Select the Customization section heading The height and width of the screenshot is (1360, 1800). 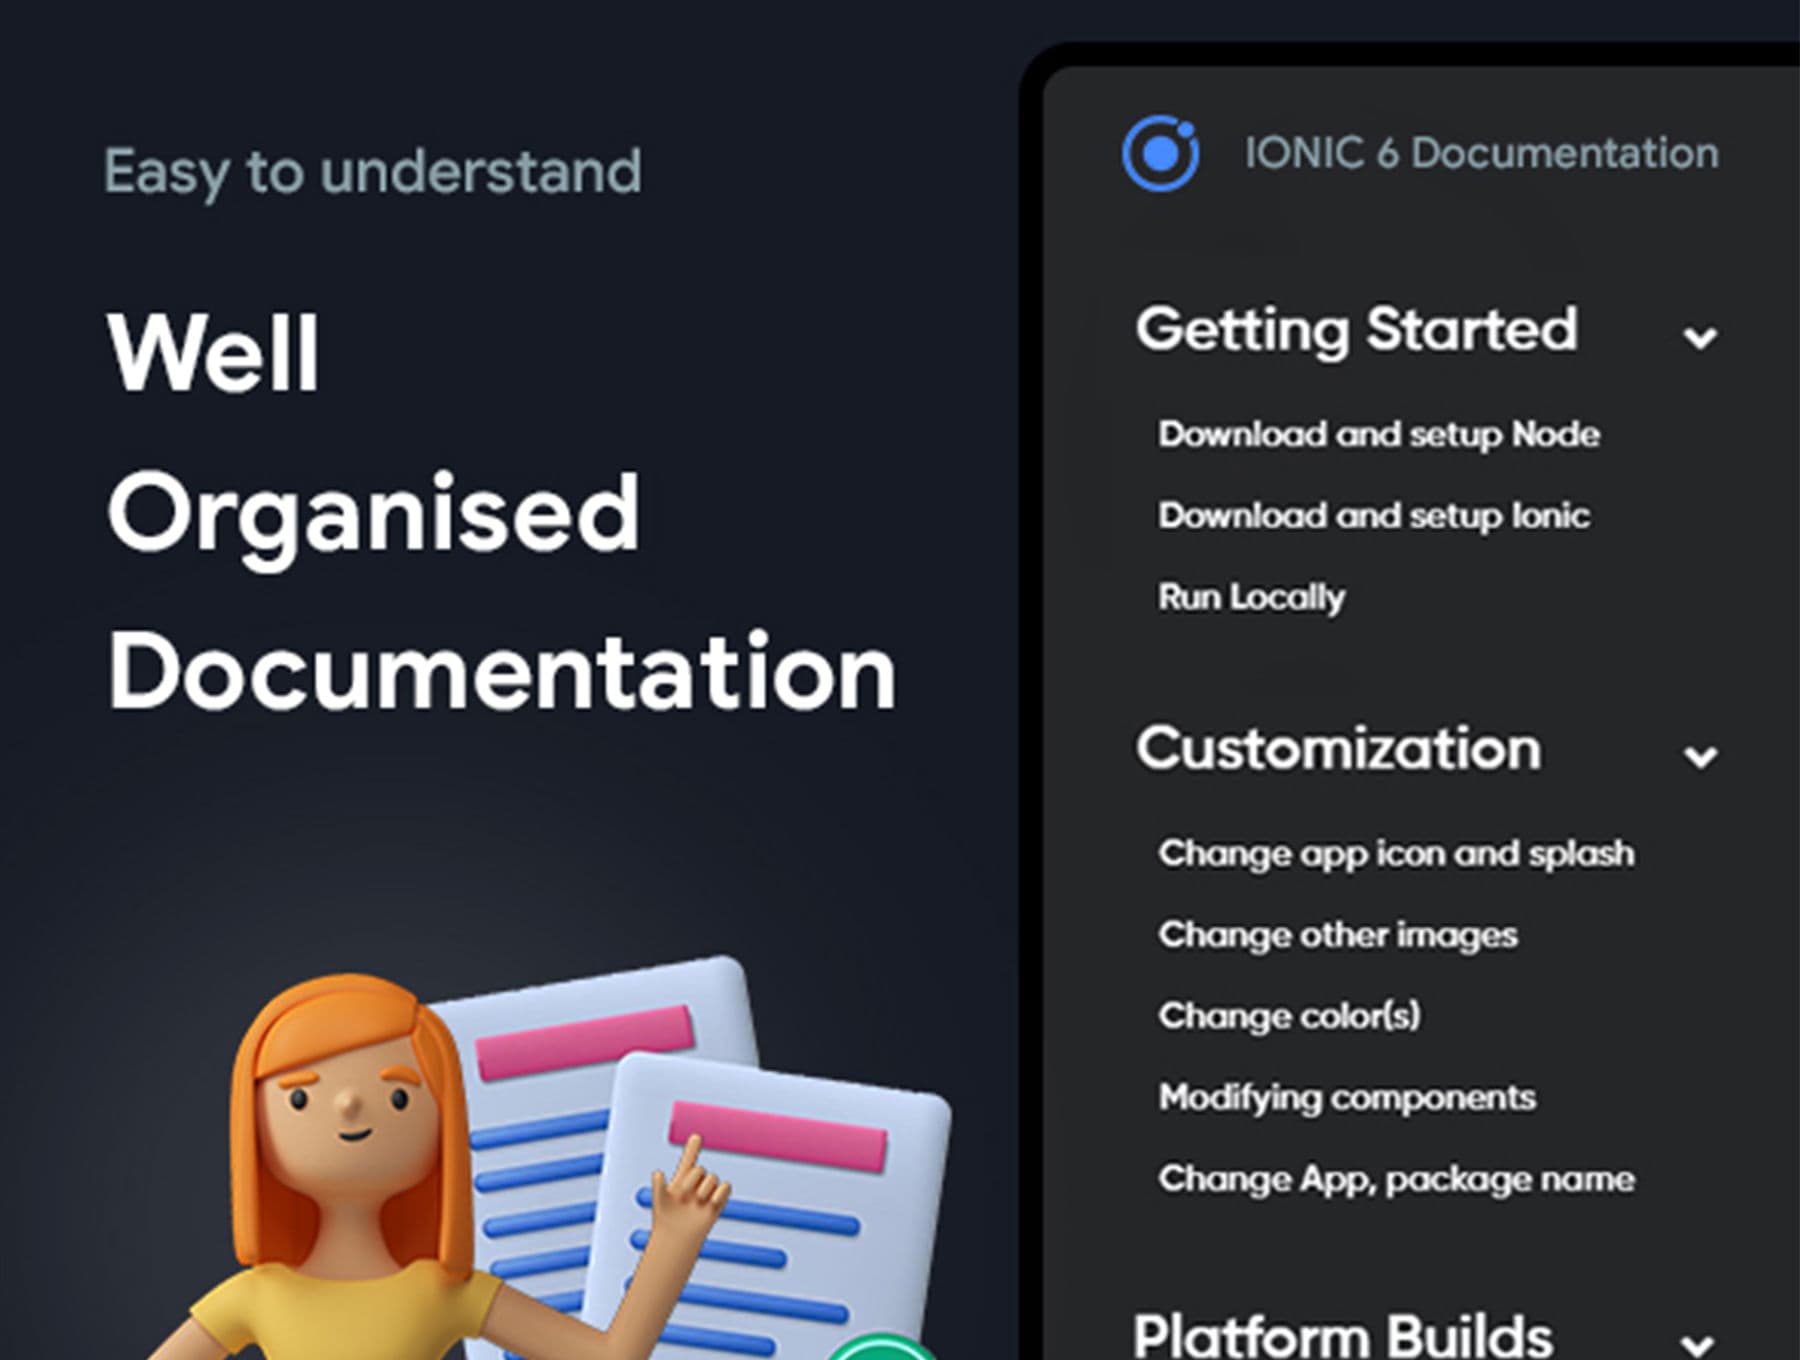[1338, 749]
